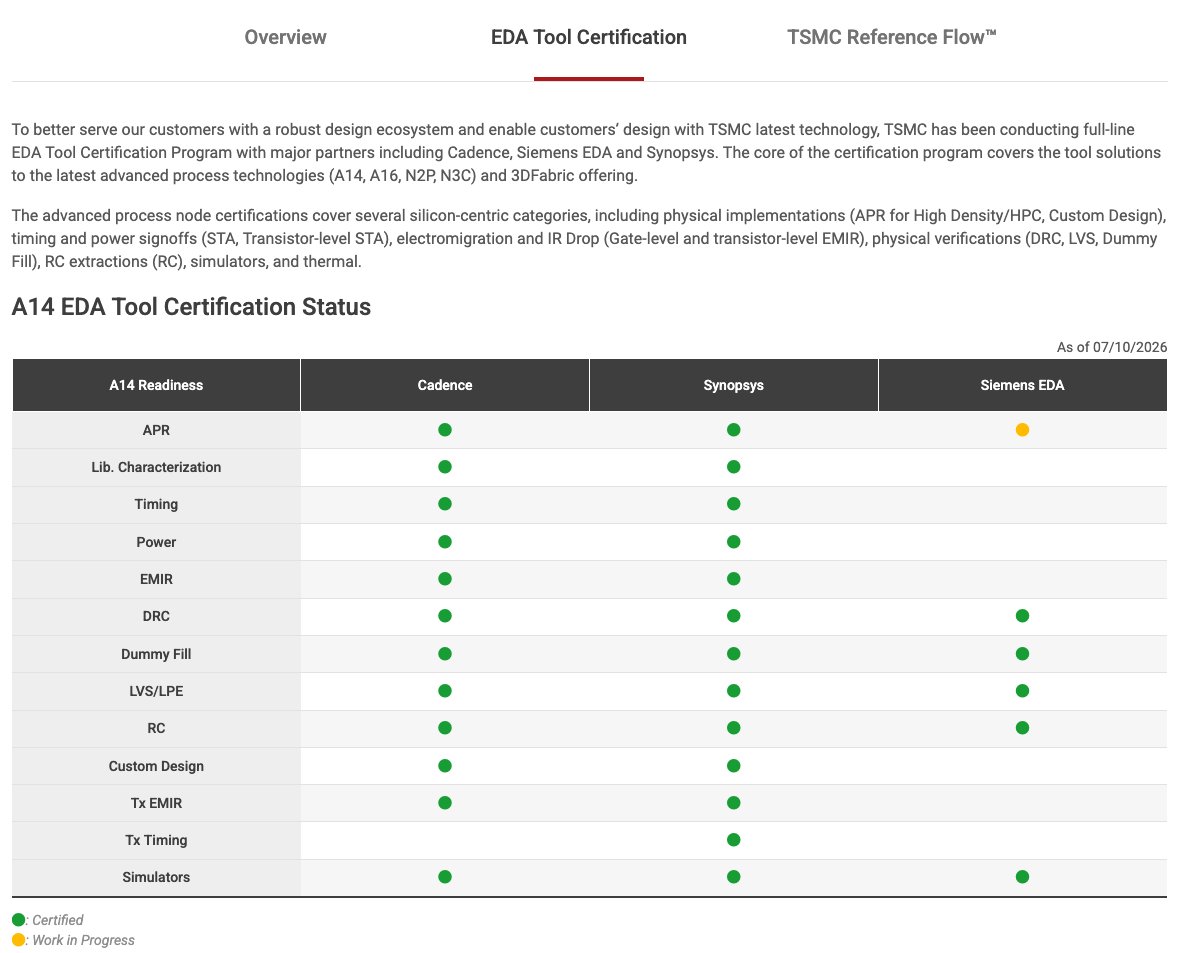Image resolution: width=1185 pixels, height=953 pixels.
Task: Click the Dummy Fill row label
Action: click(156, 654)
